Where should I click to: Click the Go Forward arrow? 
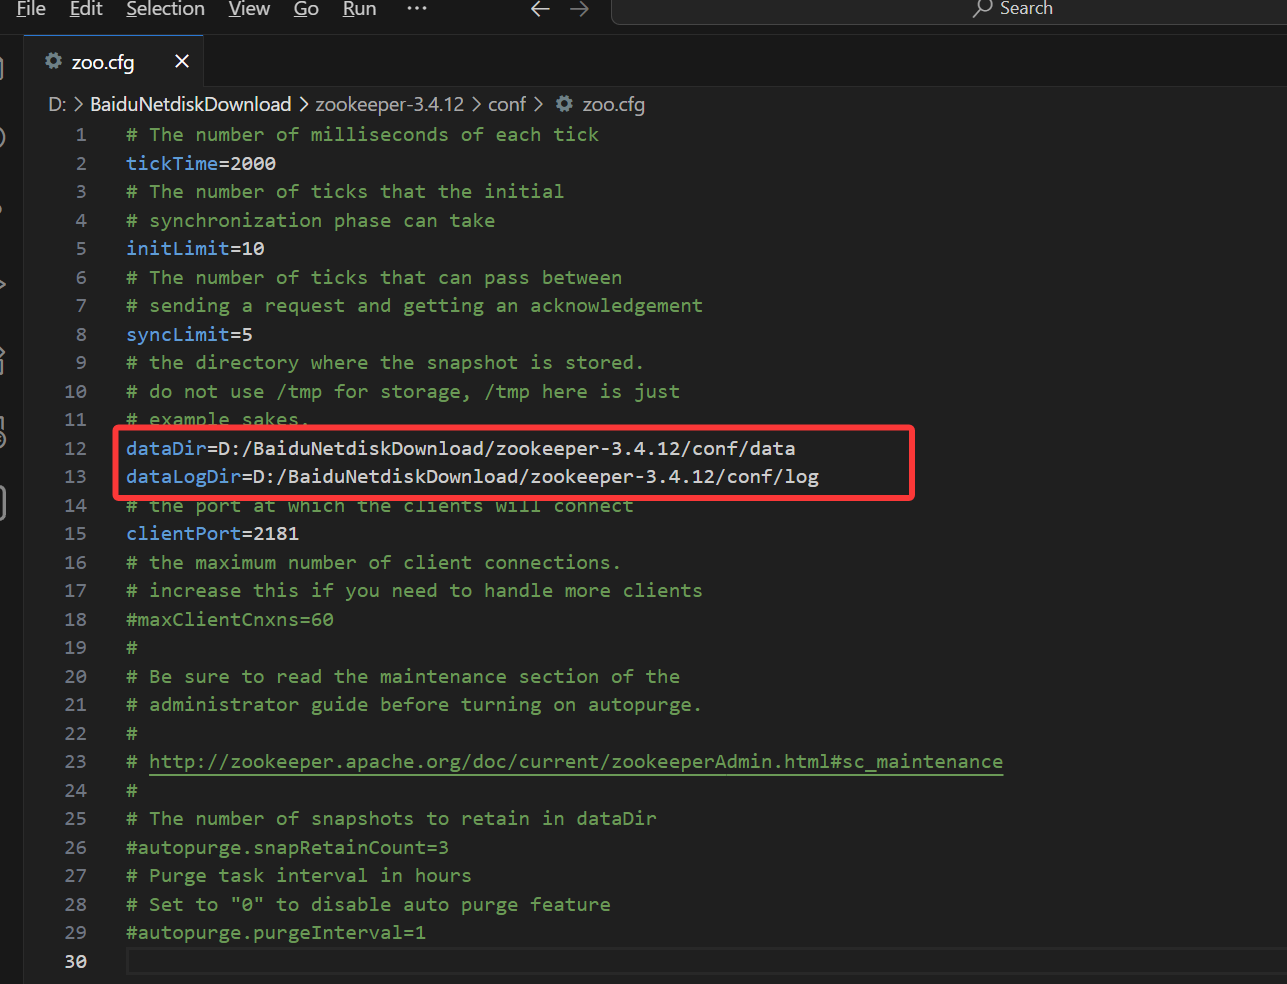pyautogui.click(x=579, y=9)
